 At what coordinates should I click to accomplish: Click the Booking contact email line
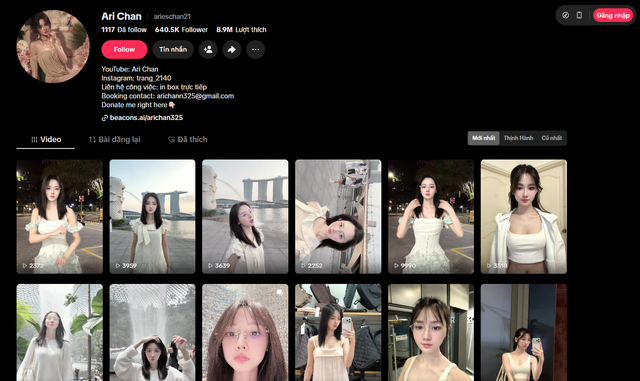168,96
